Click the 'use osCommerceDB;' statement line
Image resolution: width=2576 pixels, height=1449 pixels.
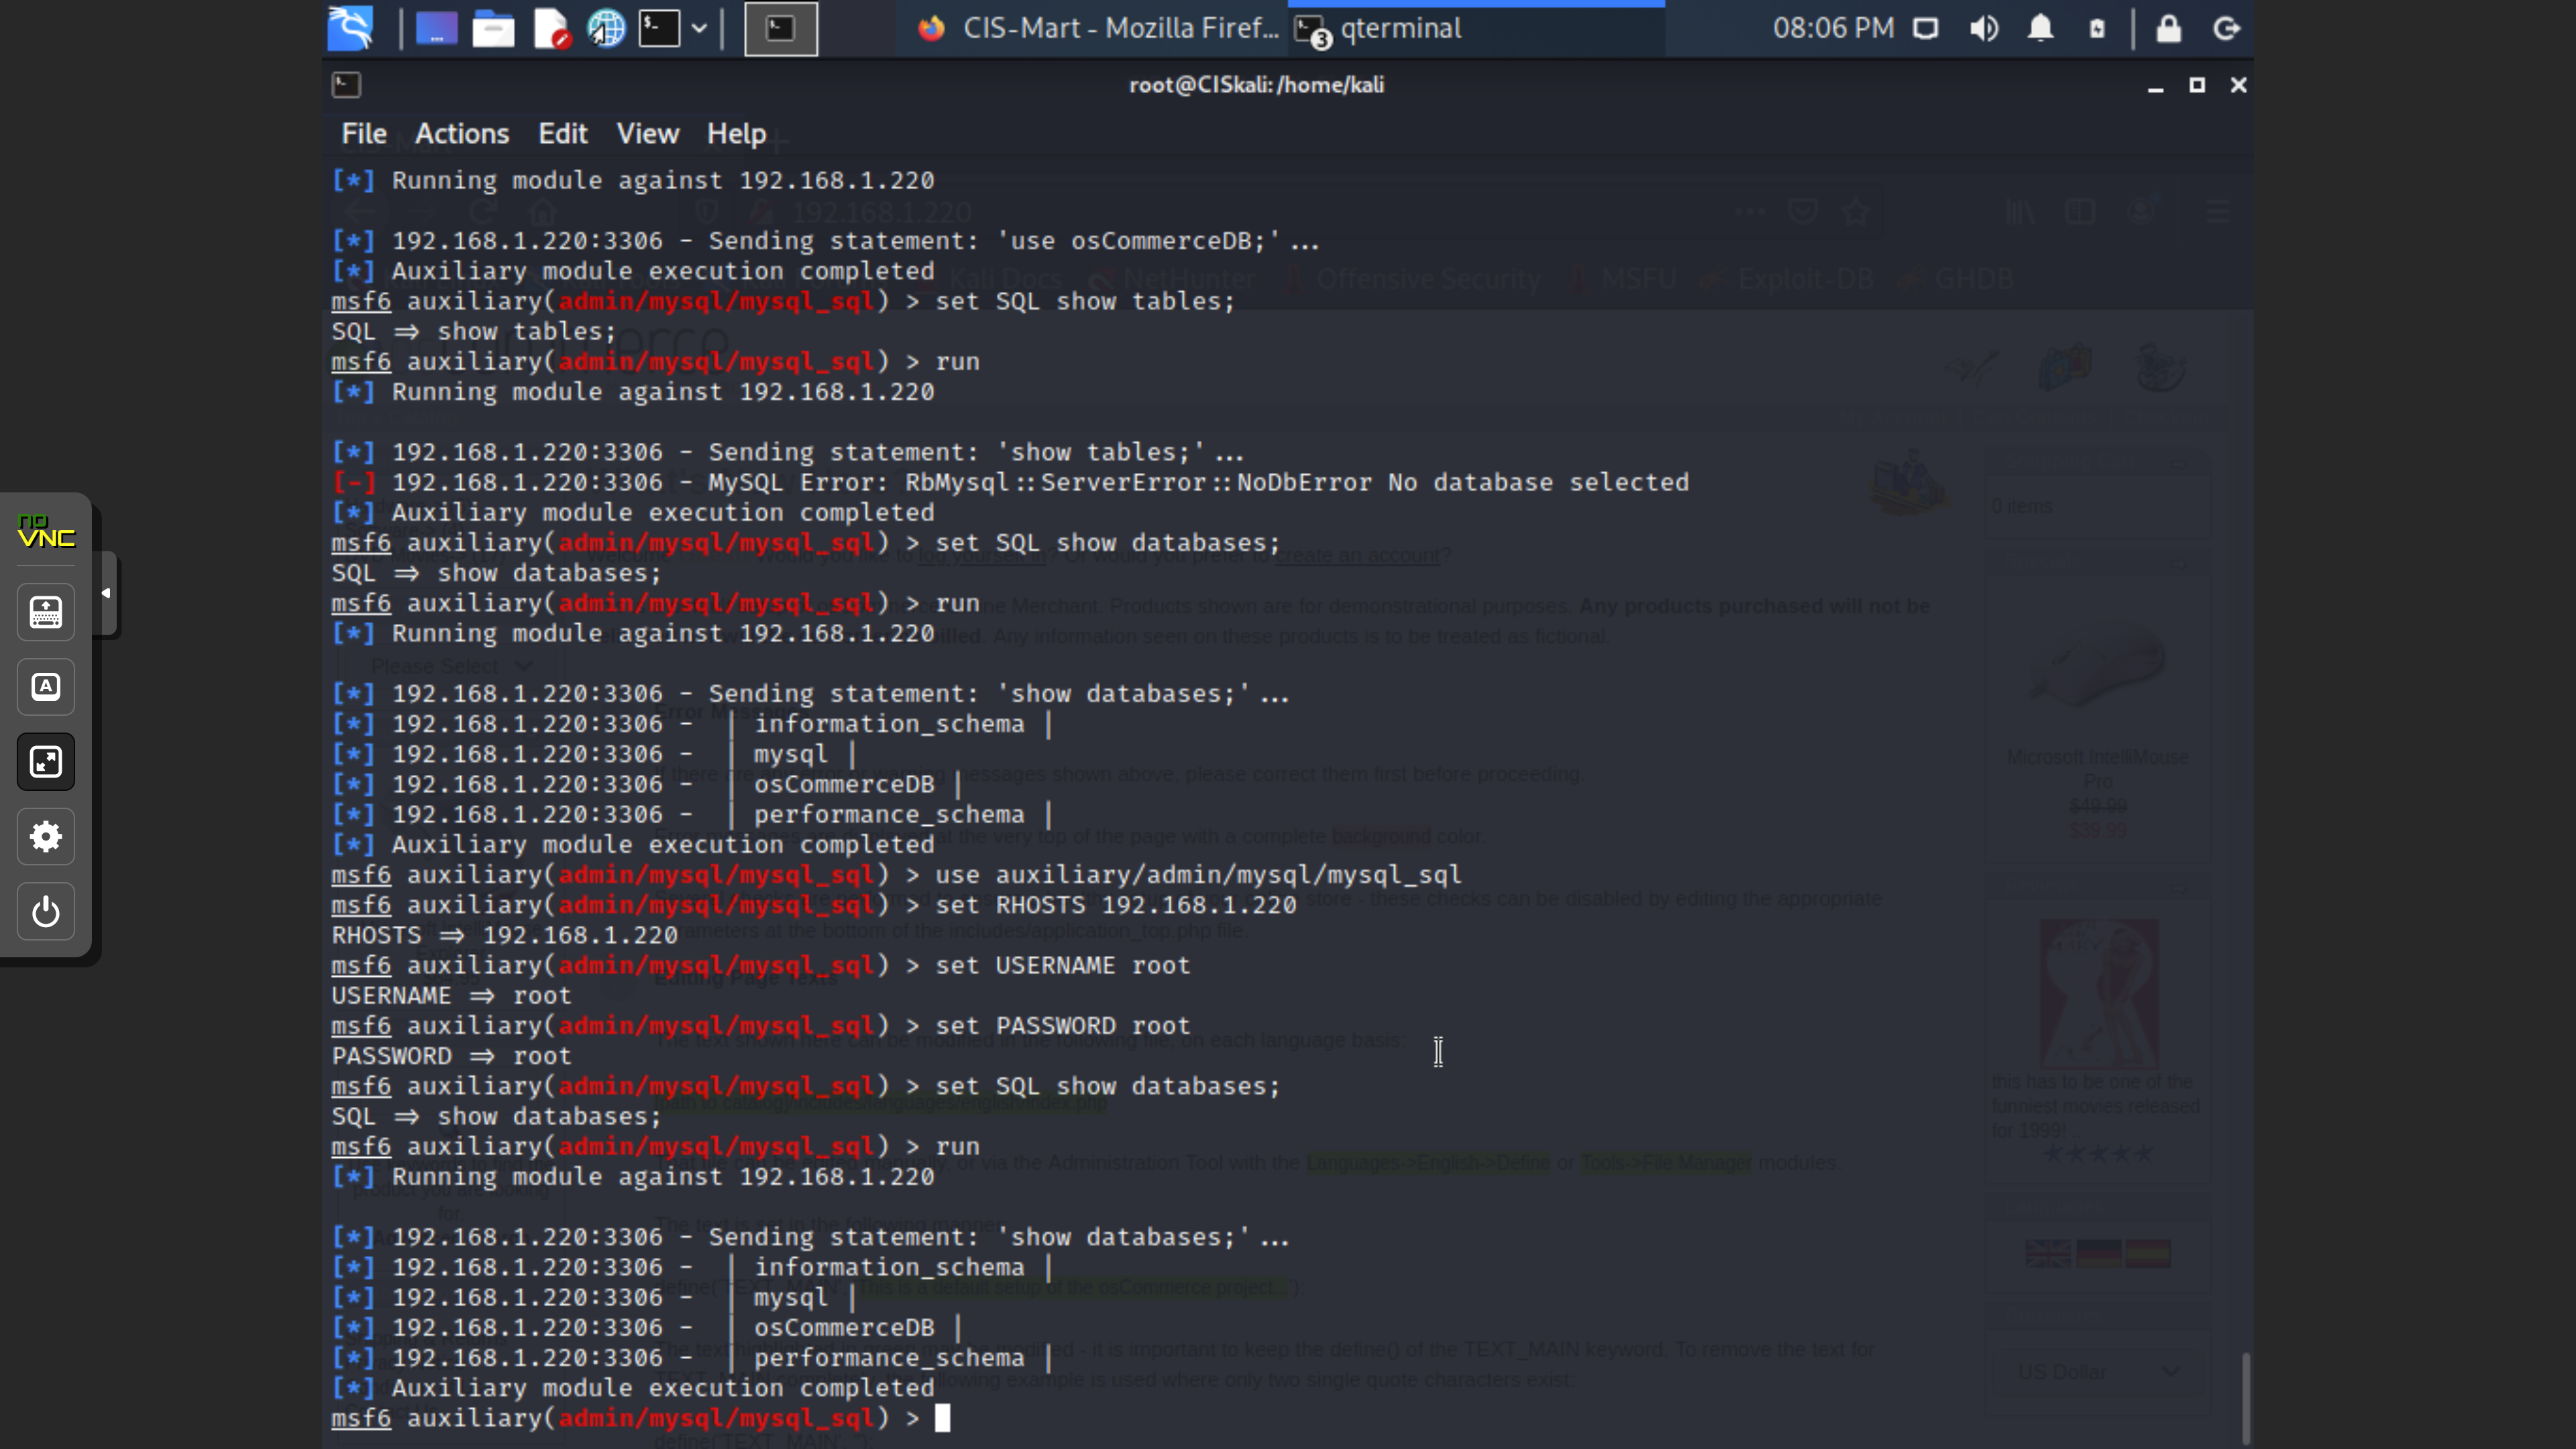[x=826, y=241]
